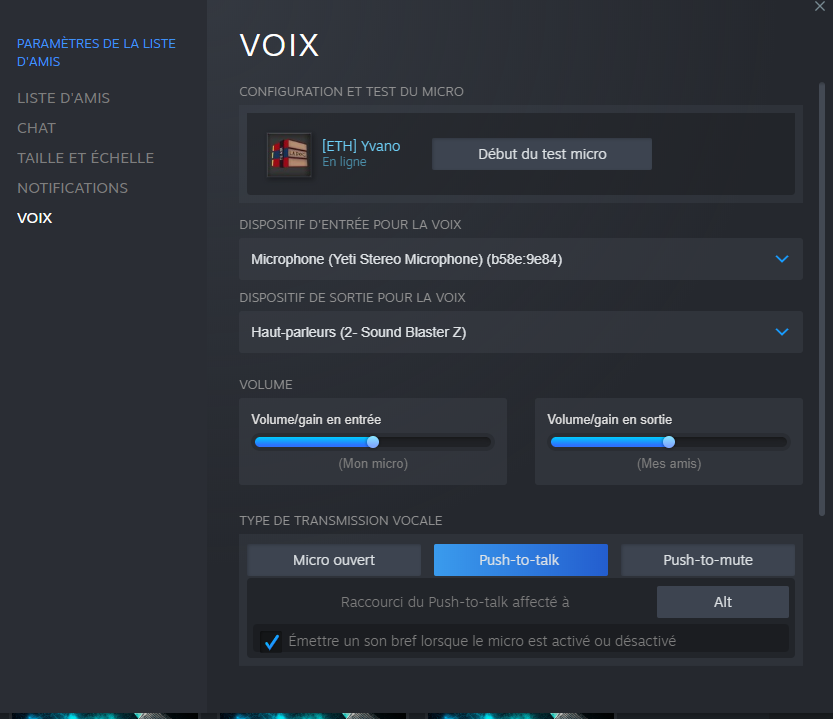
Task: Select Push-to-mute transmission mode
Action: click(x=708, y=560)
